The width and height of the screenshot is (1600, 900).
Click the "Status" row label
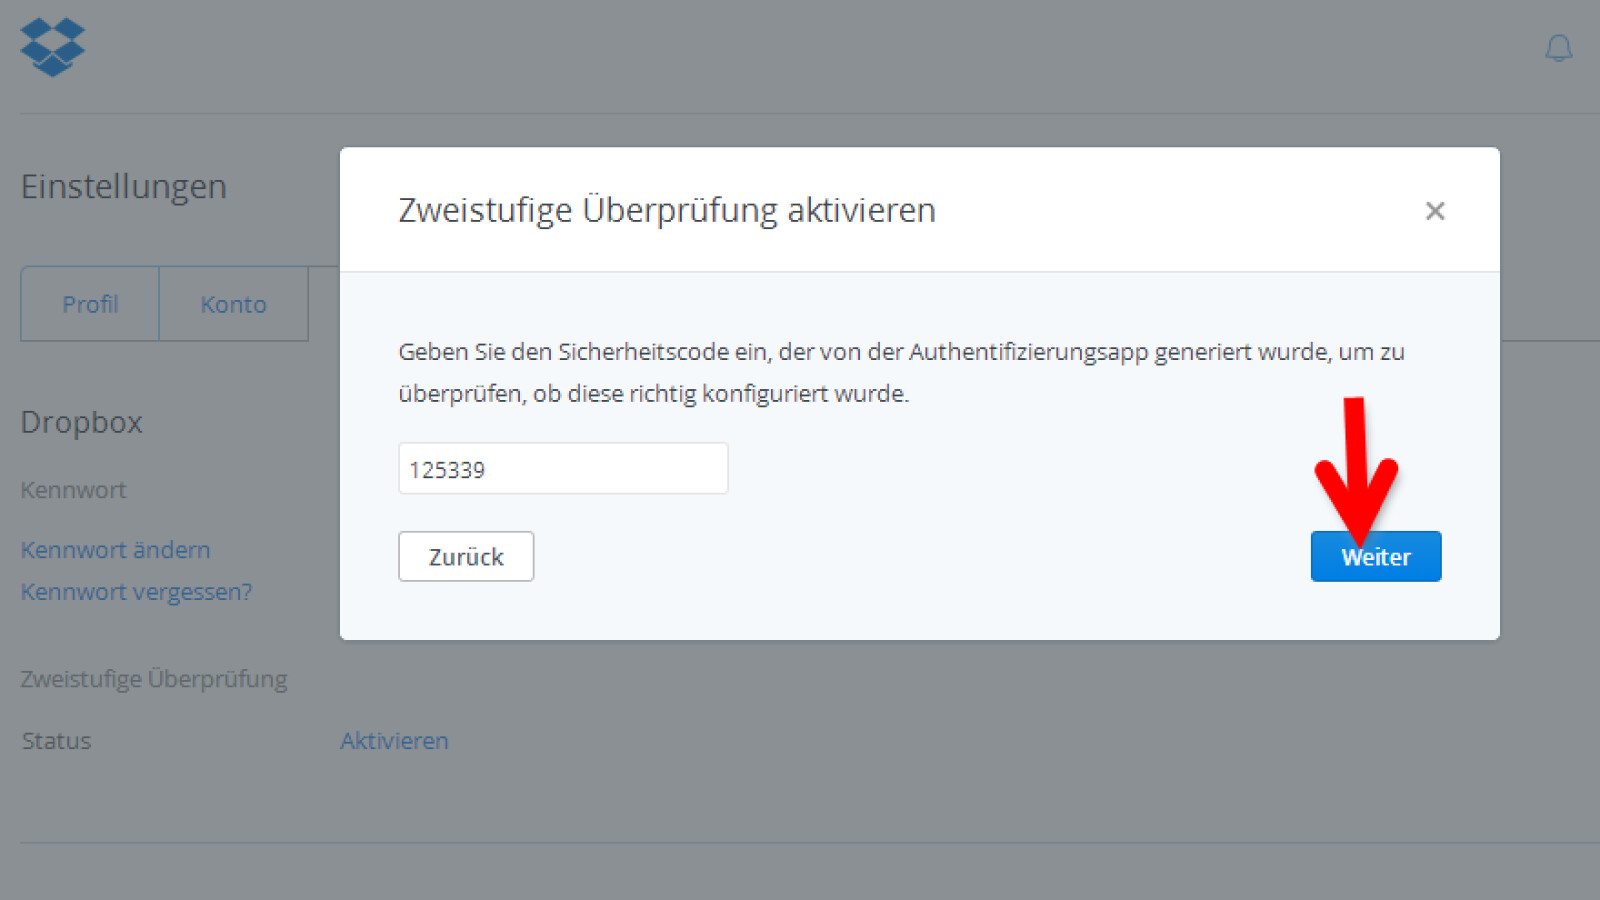pos(55,740)
